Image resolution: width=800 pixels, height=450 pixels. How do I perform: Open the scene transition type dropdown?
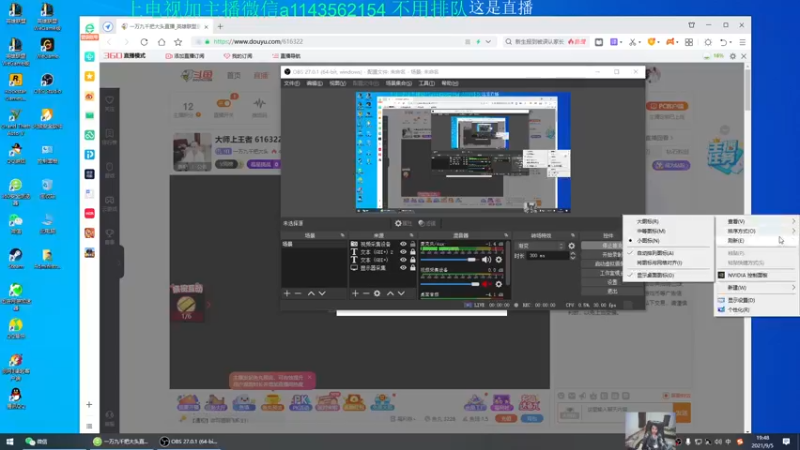pos(540,246)
